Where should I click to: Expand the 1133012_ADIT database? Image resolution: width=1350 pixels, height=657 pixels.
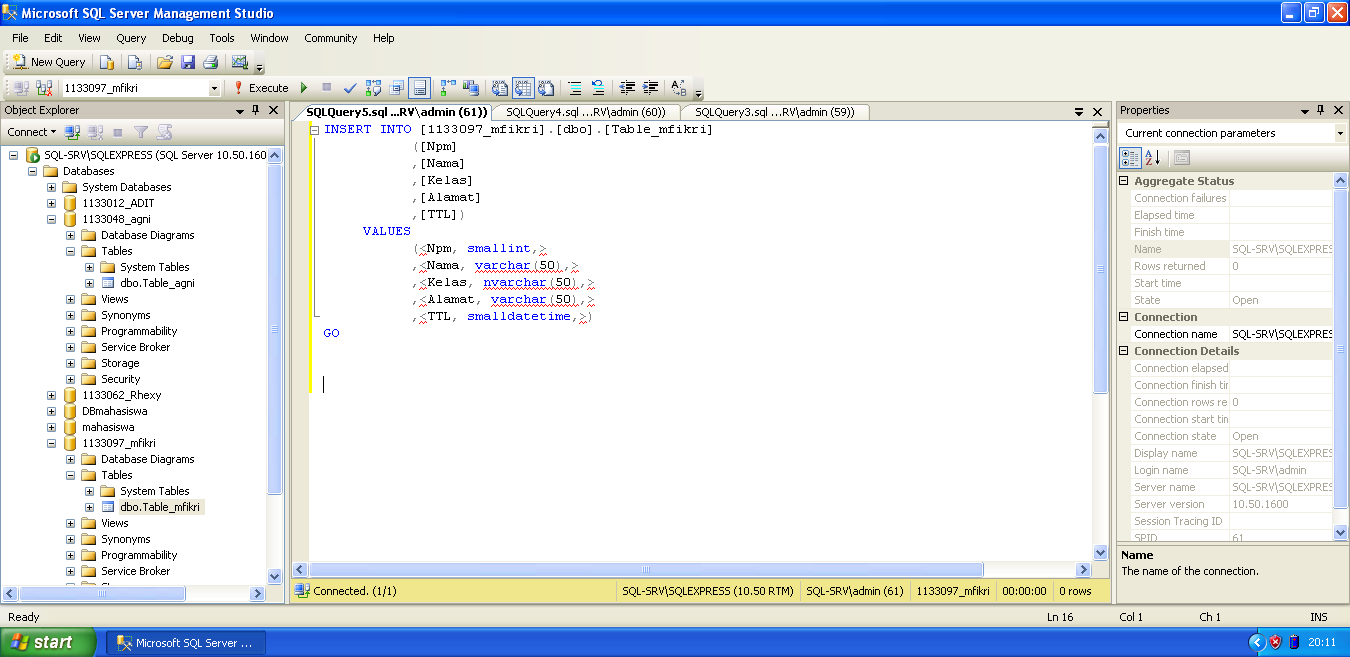coord(51,203)
